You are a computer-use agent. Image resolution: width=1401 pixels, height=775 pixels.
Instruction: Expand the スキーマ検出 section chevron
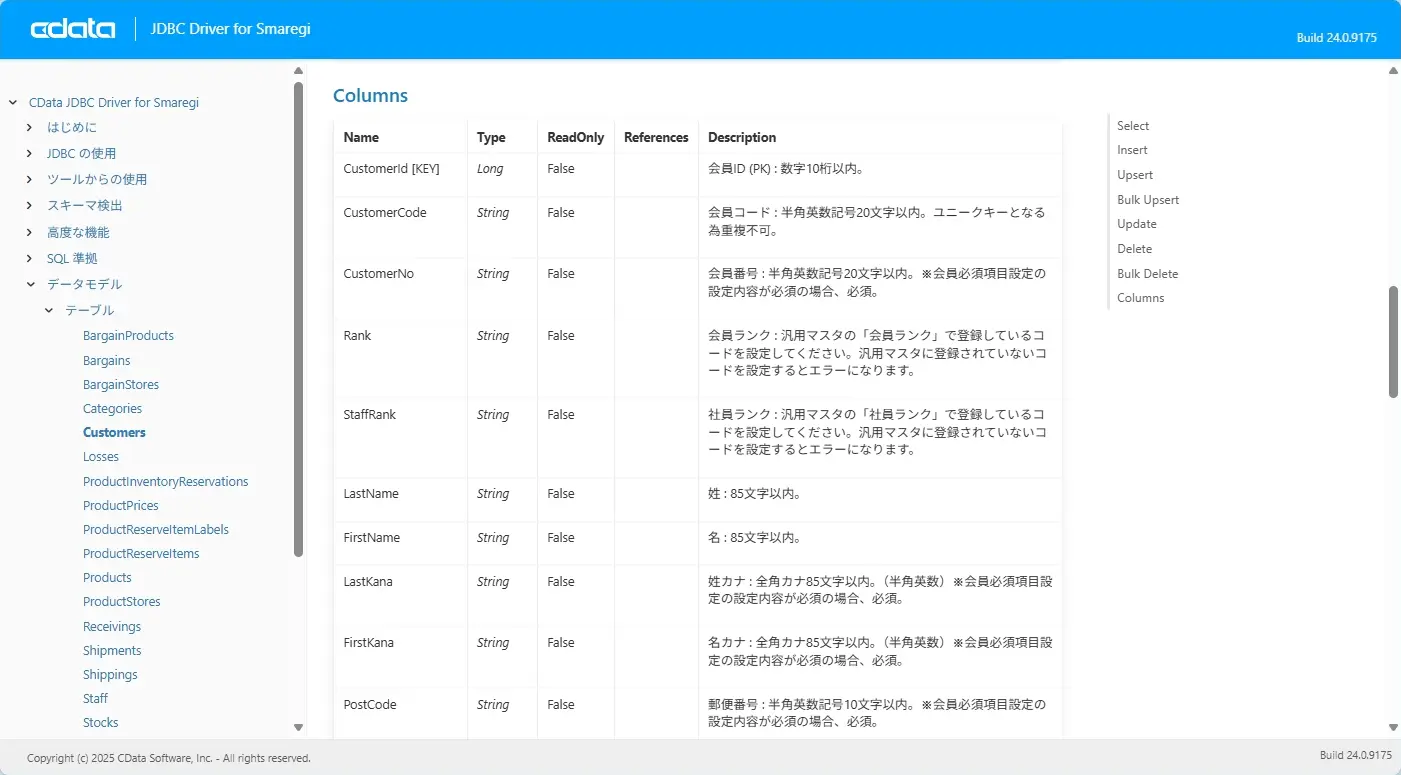click(x=30, y=205)
